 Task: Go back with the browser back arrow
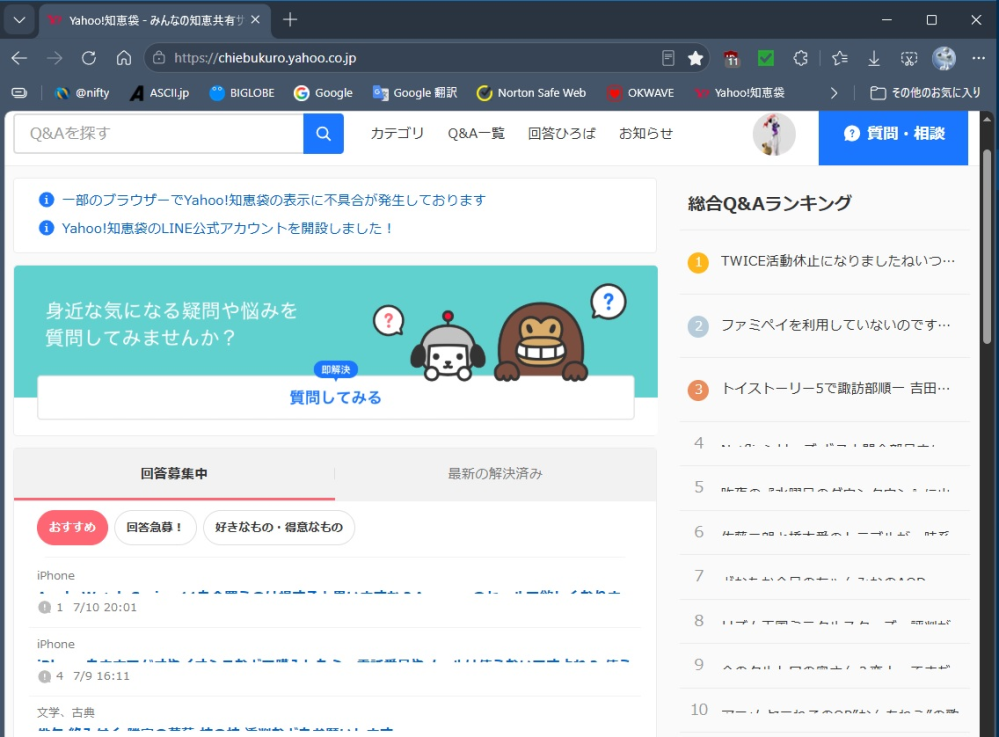pyautogui.click(x=19, y=58)
